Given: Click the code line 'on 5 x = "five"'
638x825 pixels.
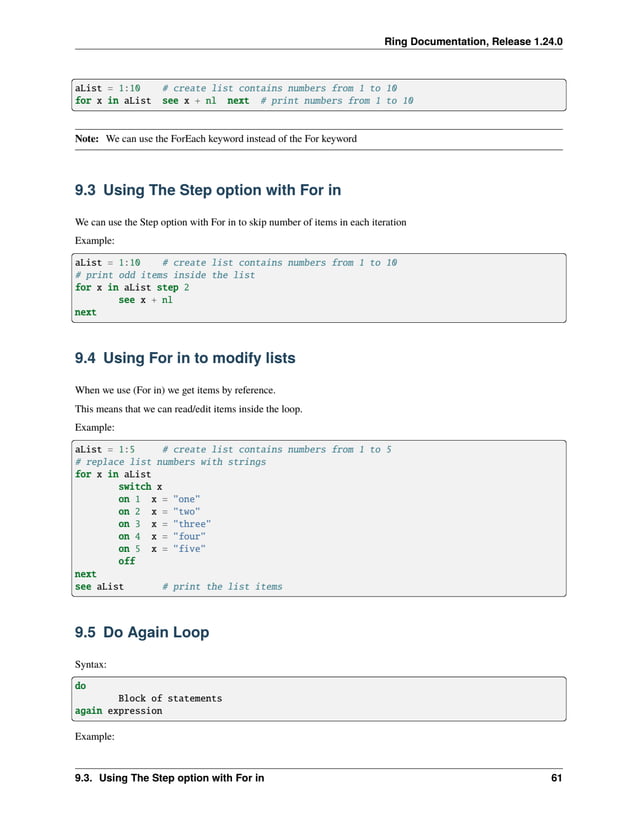Looking at the screenshot, I should click(162, 549).
